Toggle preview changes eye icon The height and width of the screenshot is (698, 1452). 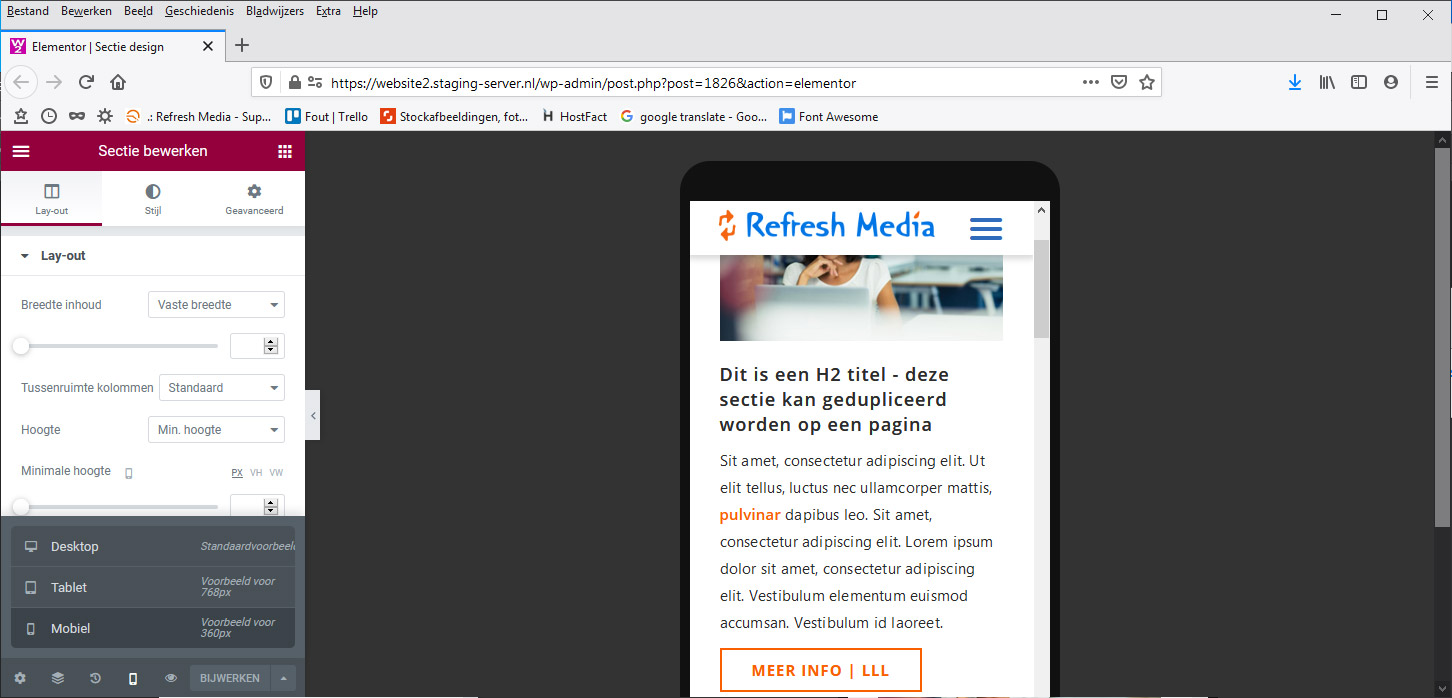[171, 678]
